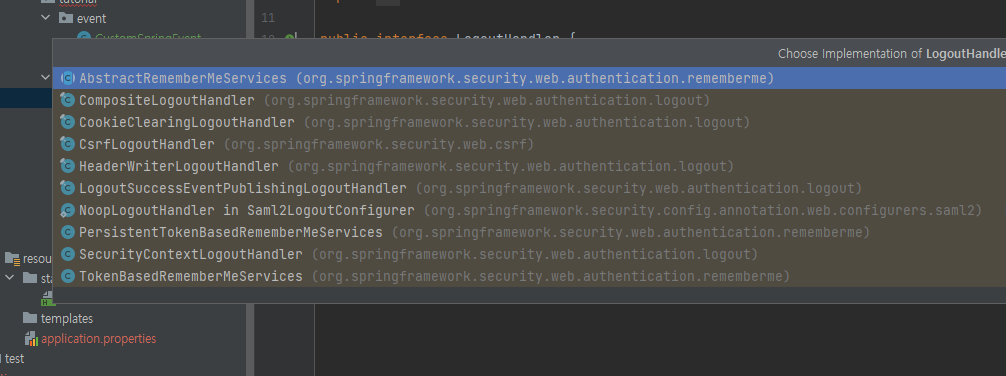Click class icon beside HeaderWriterLogoutHandler

point(67,166)
